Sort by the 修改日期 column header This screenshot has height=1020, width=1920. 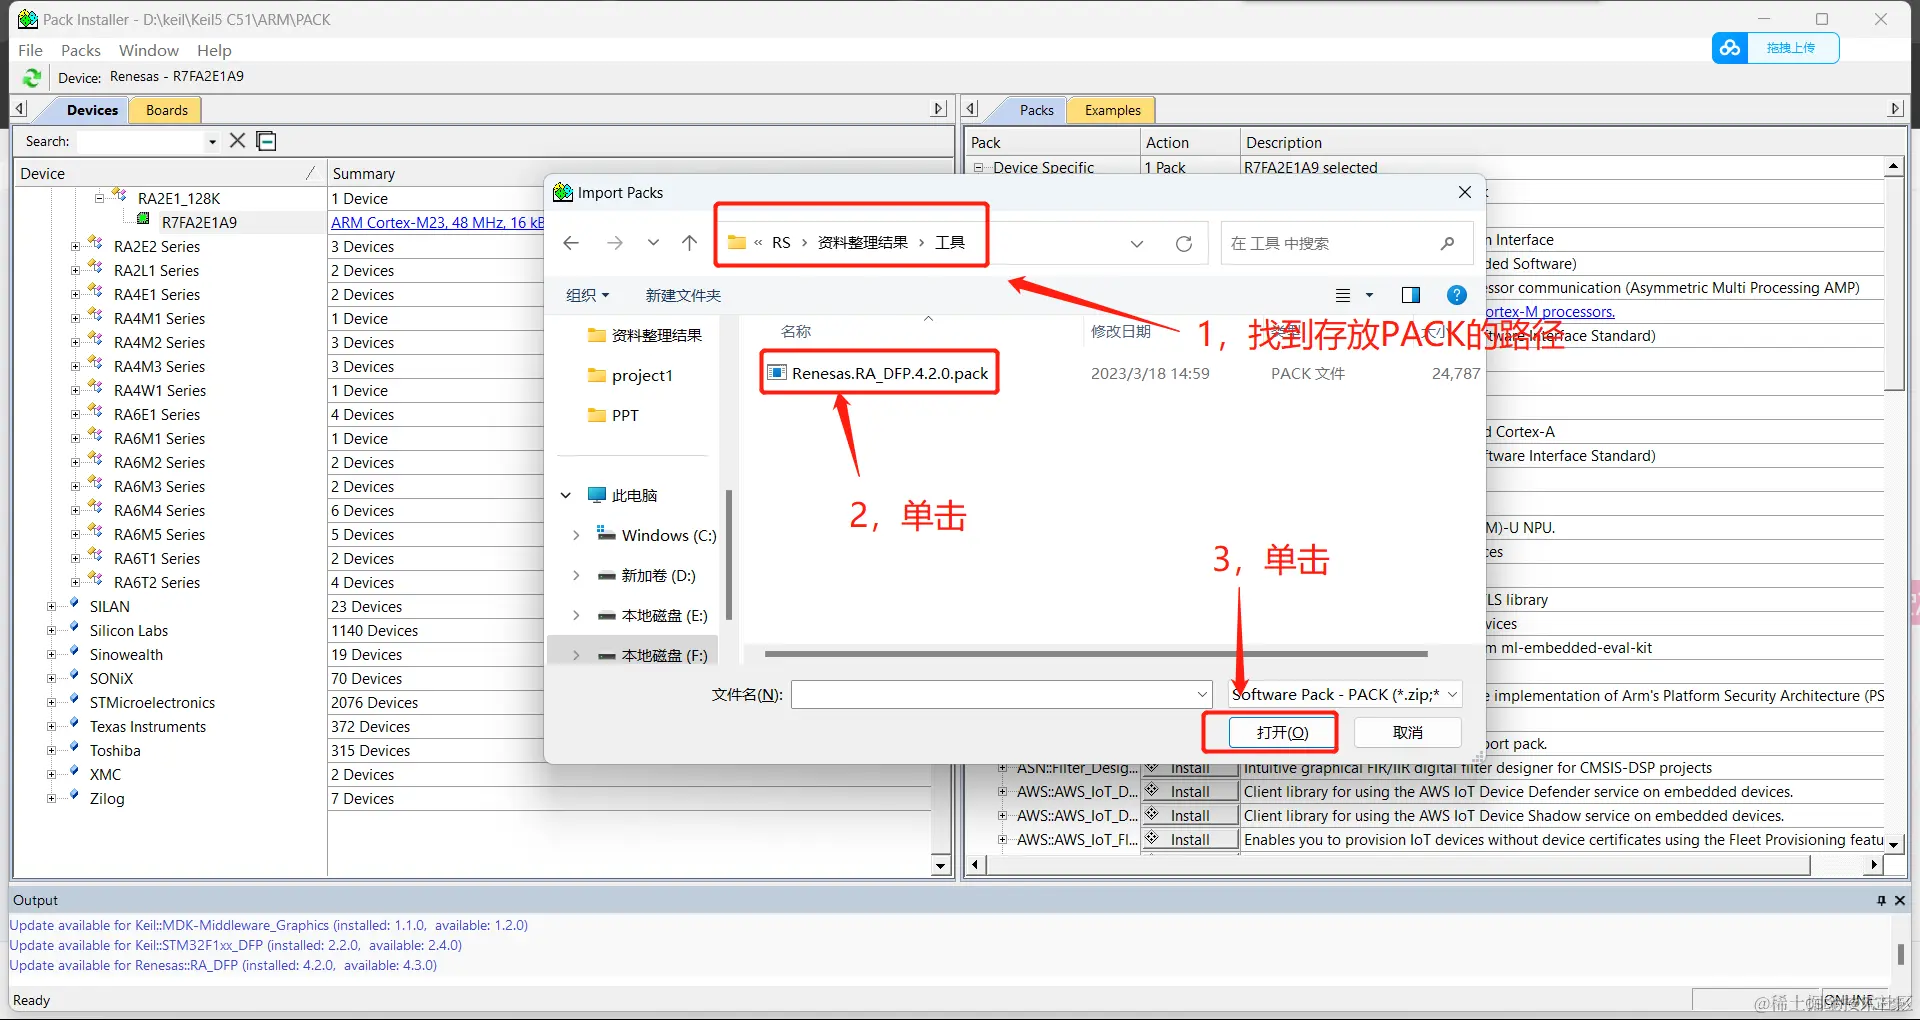coord(1120,331)
